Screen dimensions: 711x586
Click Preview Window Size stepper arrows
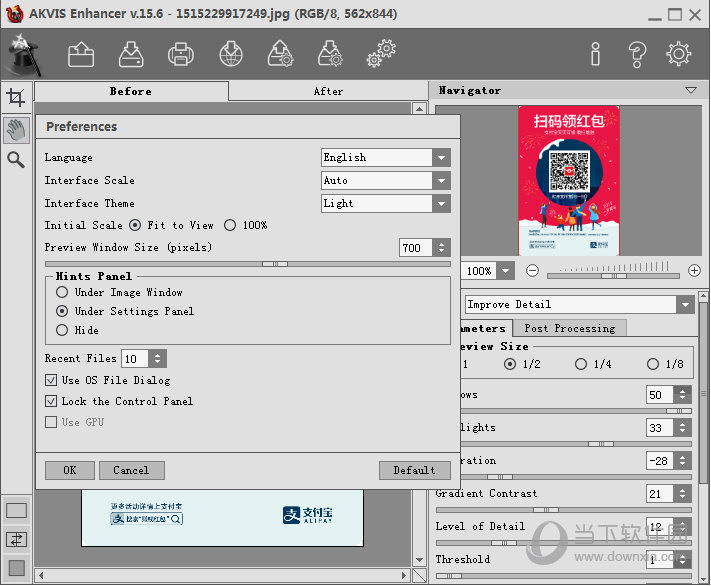tap(441, 248)
